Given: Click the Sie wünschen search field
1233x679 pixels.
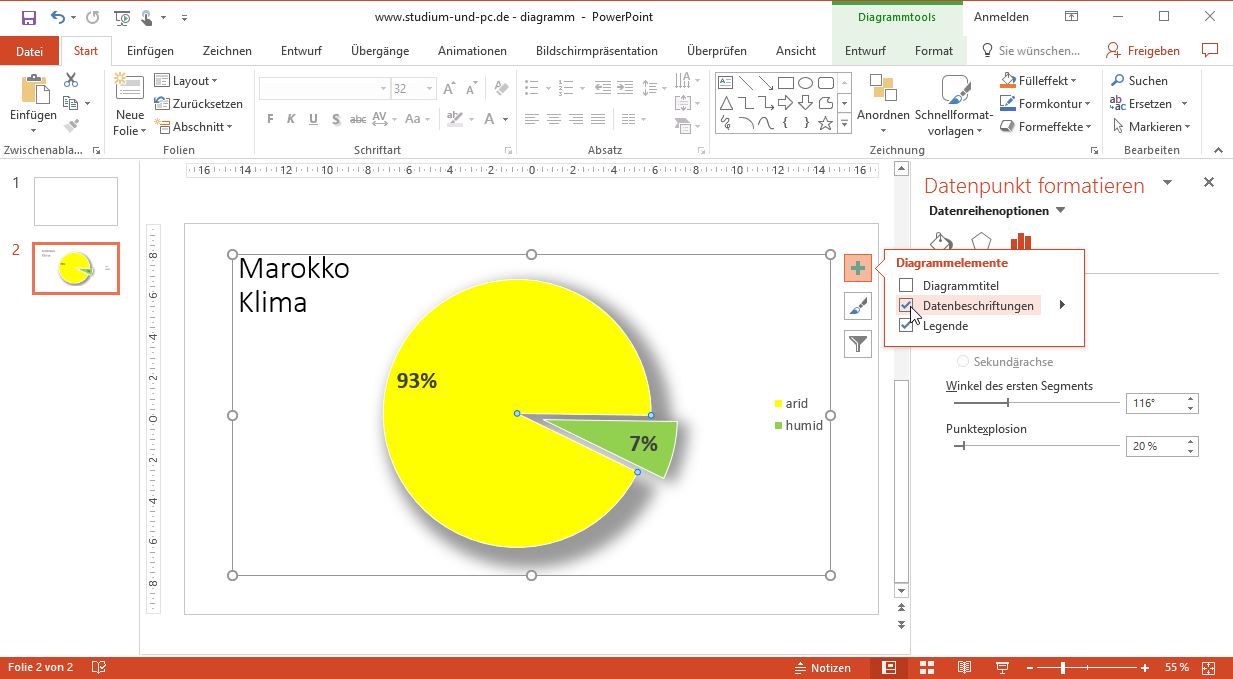Looking at the screenshot, I should pyautogui.click(x=1030, y=51).
